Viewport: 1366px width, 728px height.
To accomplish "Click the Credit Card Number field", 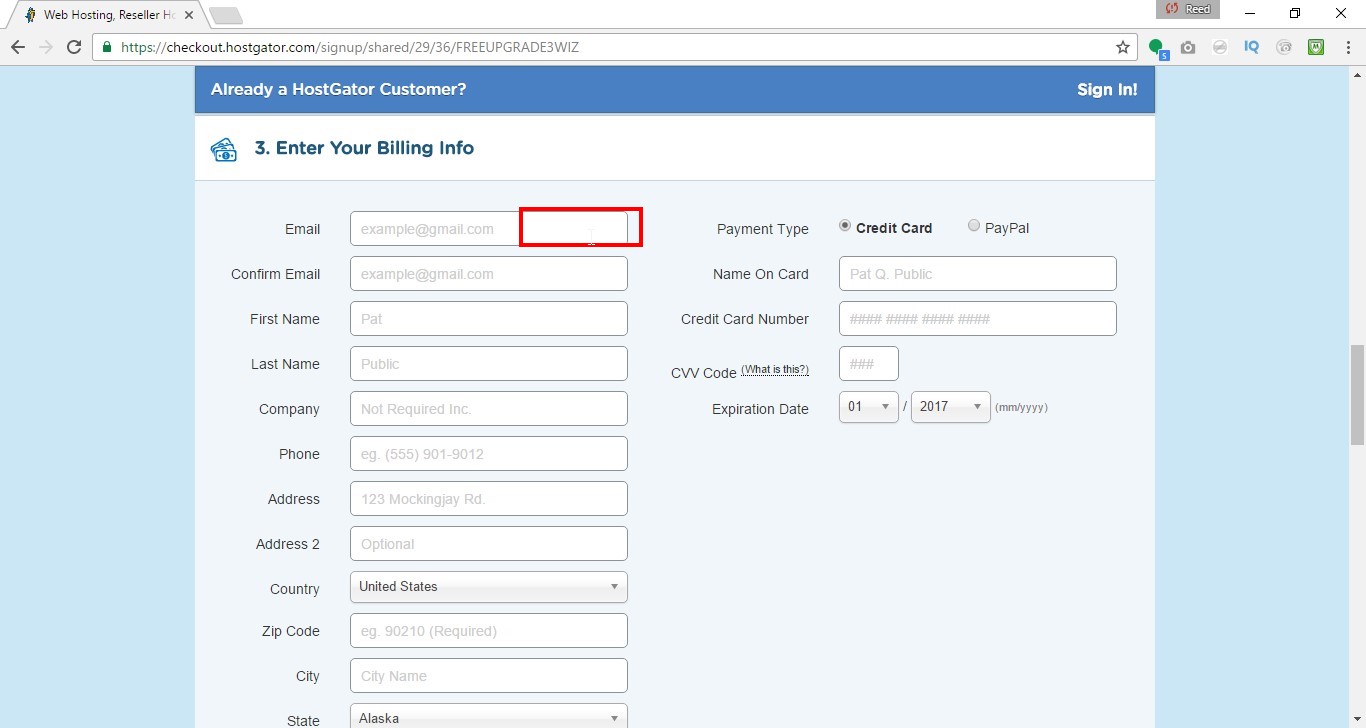I will point(978,319).
